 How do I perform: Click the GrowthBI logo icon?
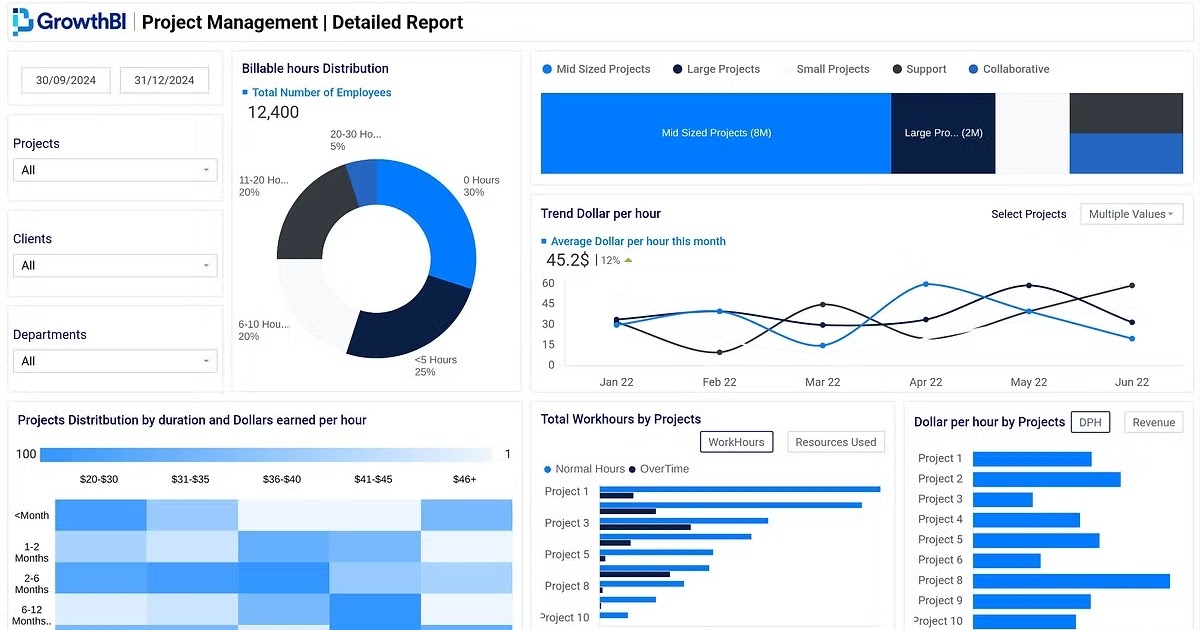pyautogui.click(x=22, y=21)
